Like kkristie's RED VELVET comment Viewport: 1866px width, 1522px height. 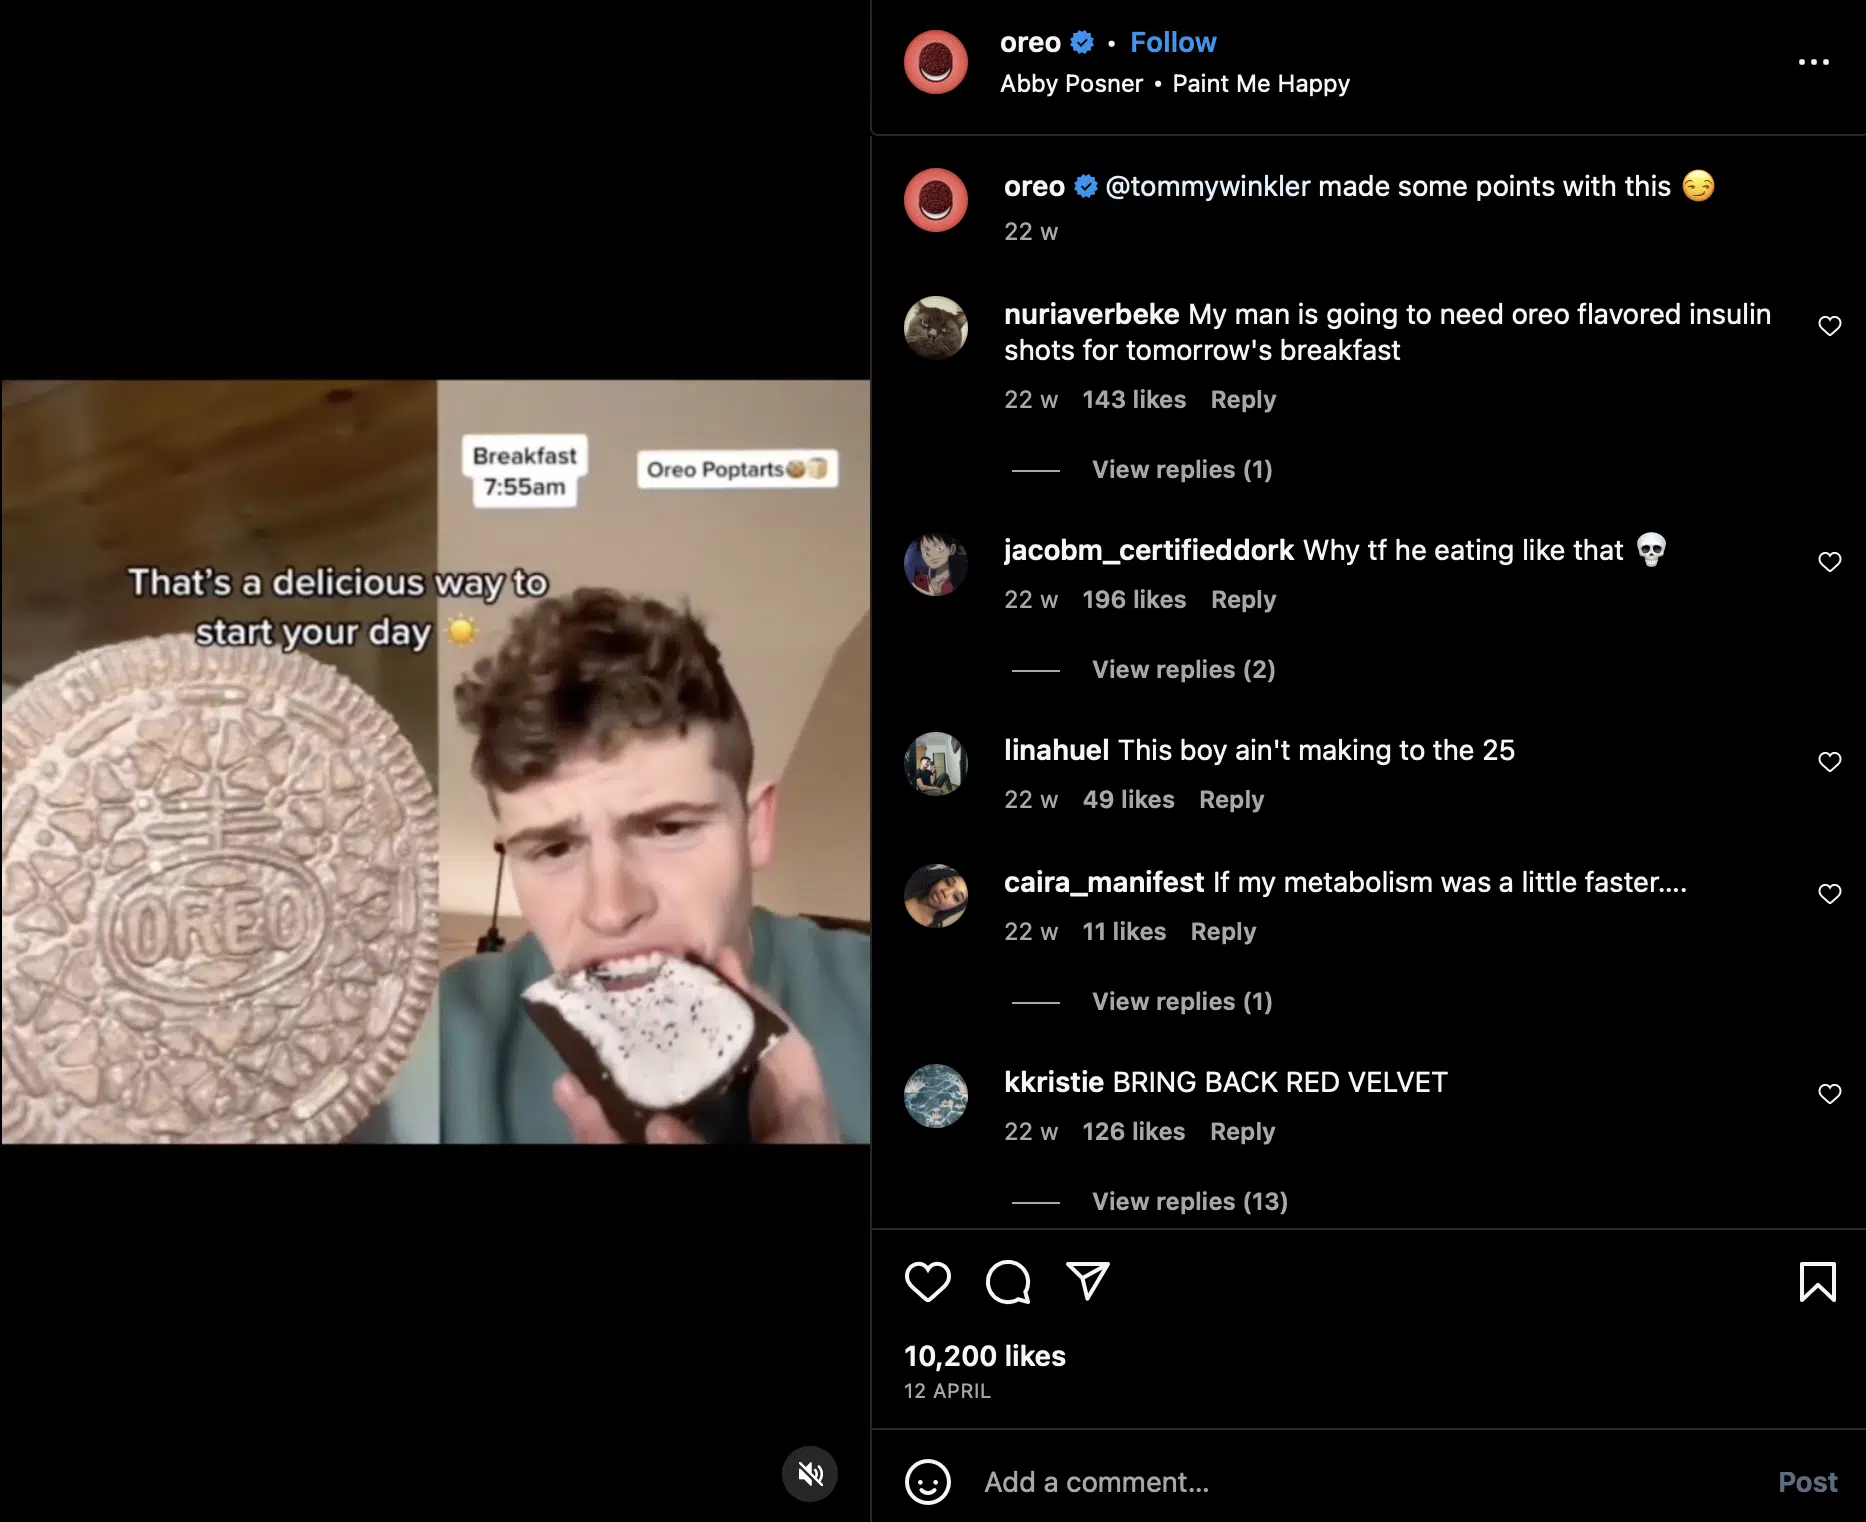coord(1829,1094)
